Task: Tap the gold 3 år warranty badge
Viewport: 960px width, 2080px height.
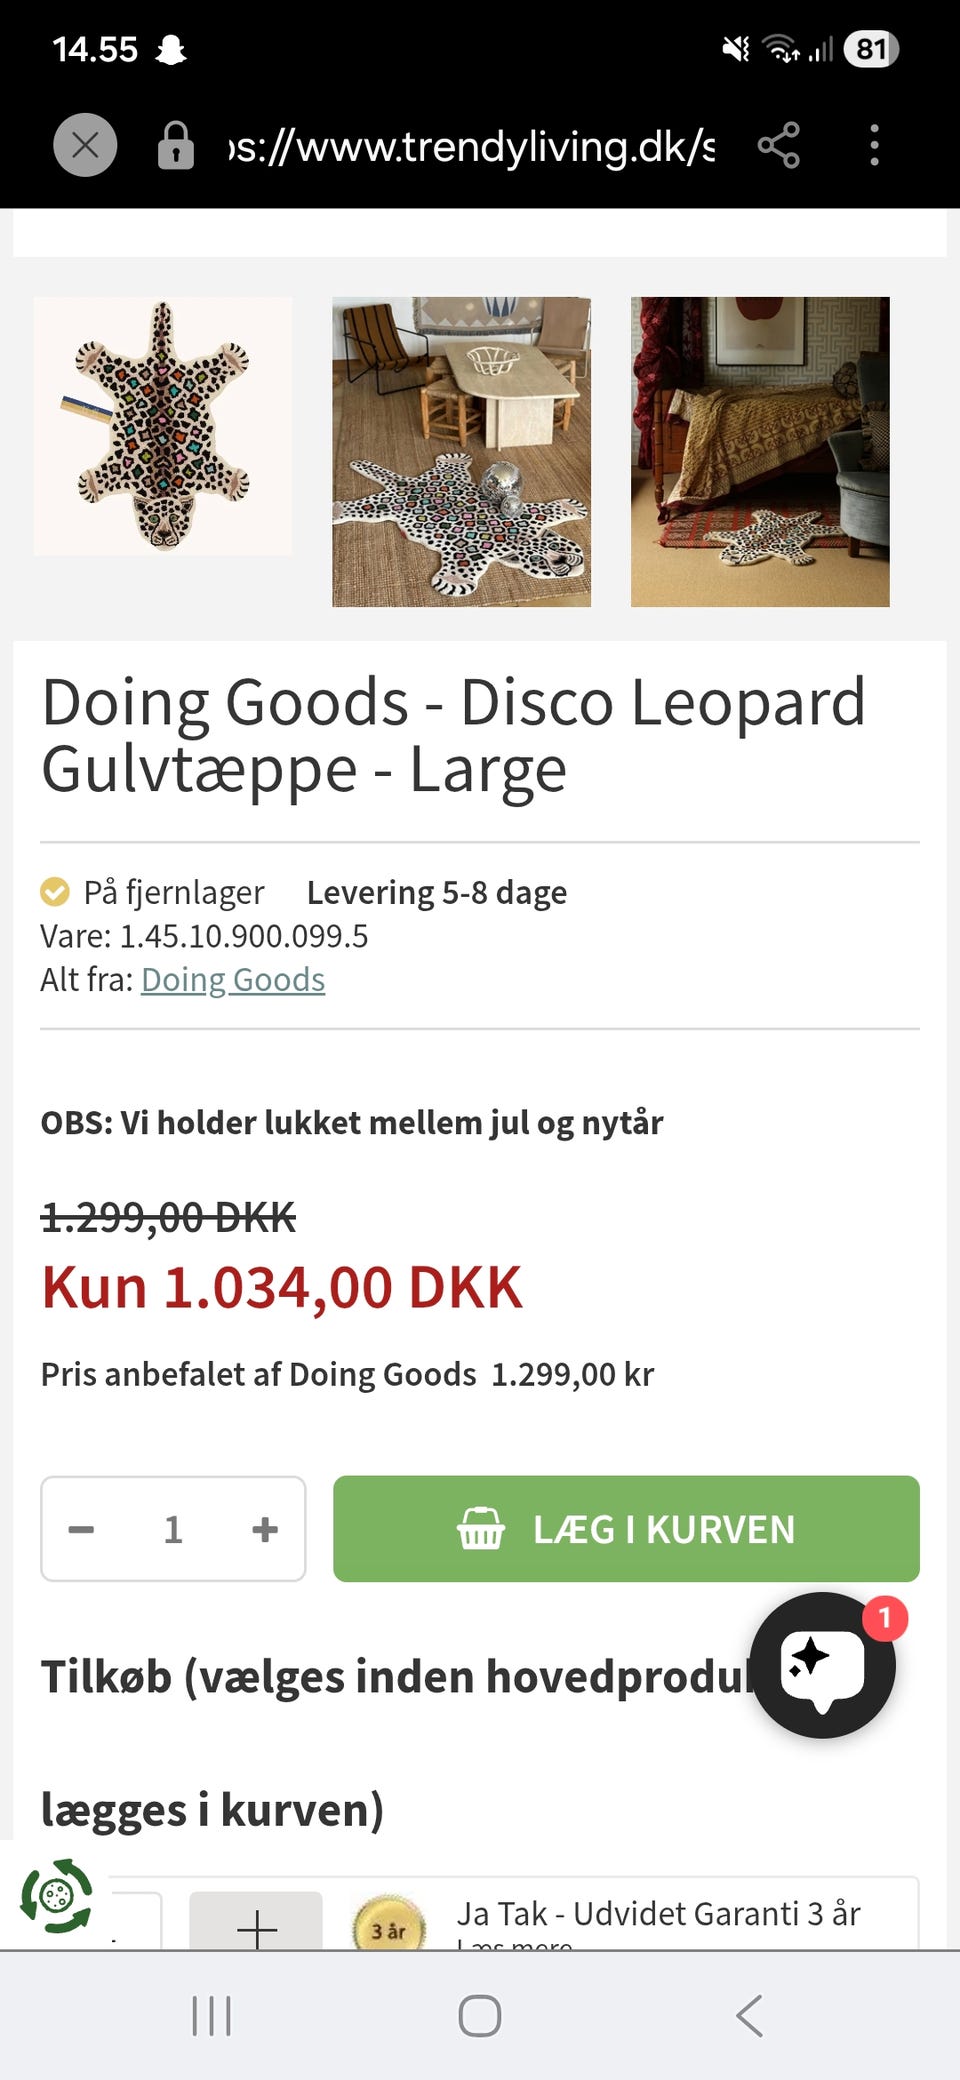Action: pyautogui.click(x=389, y=1928)
